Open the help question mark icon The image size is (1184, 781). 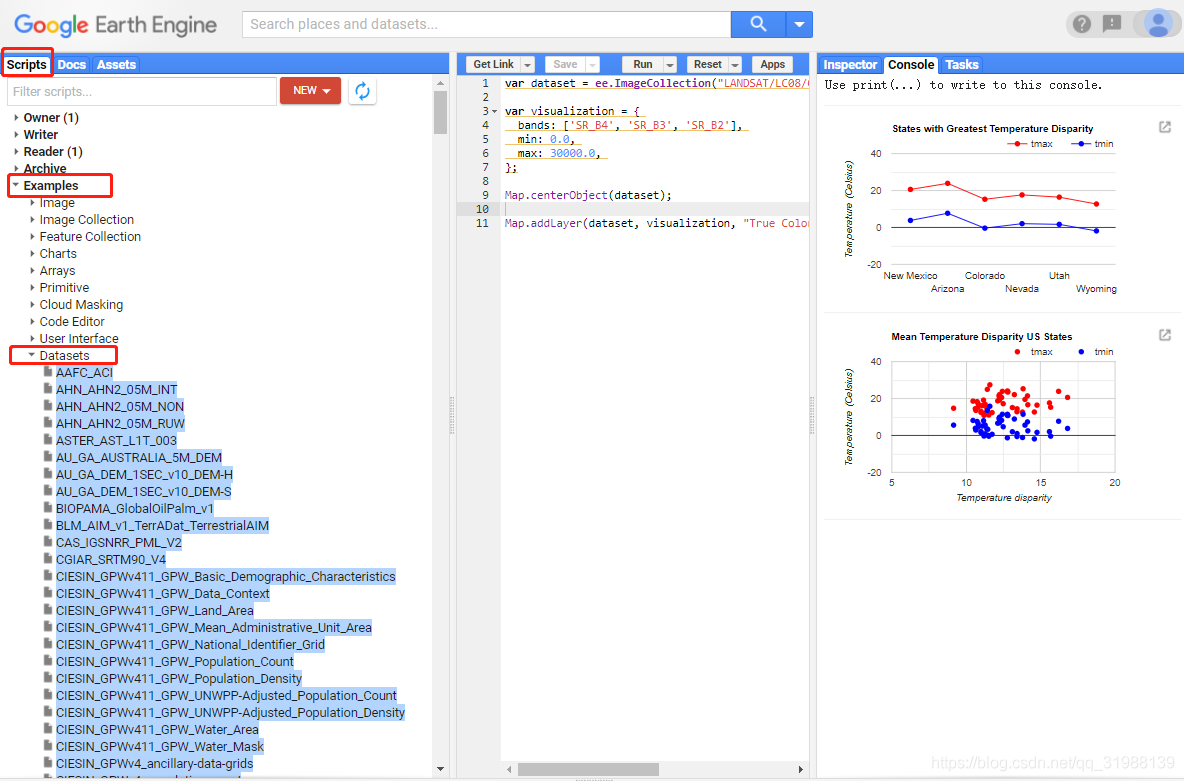click(1081, 24)
